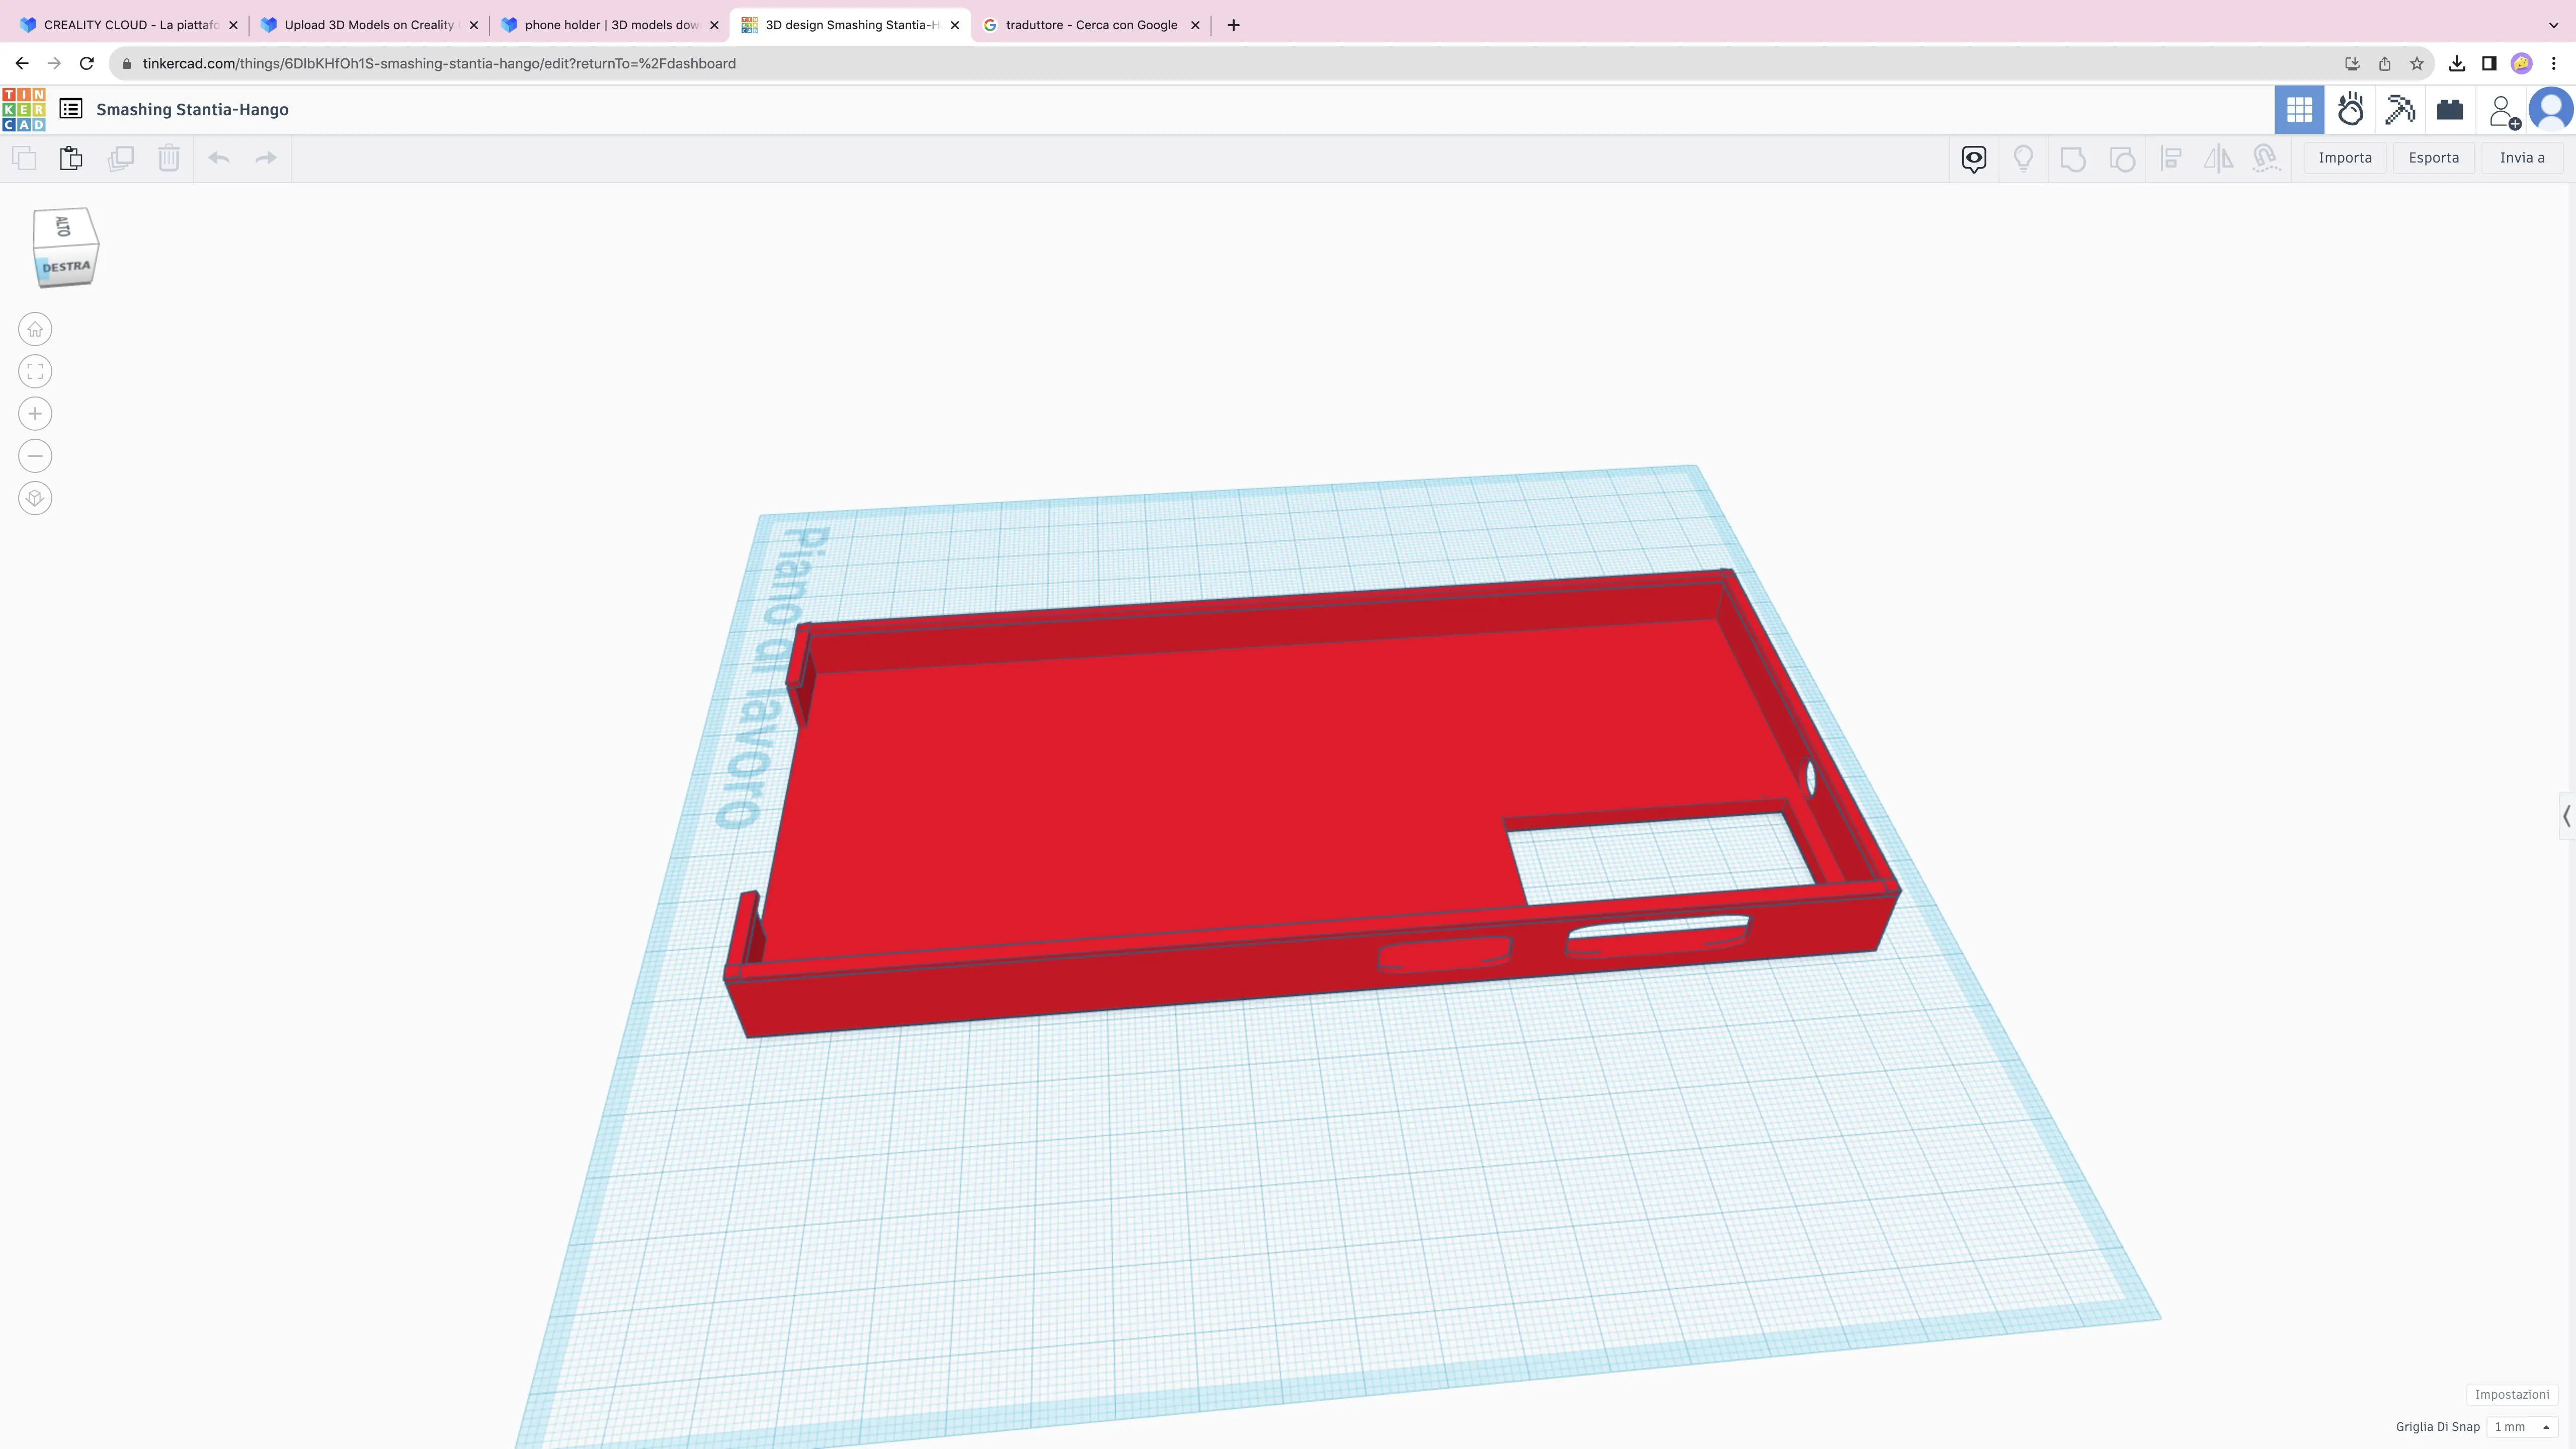Select the 3D design grid view
The image size is (2576, 1449).
(x=2299, y=110)
